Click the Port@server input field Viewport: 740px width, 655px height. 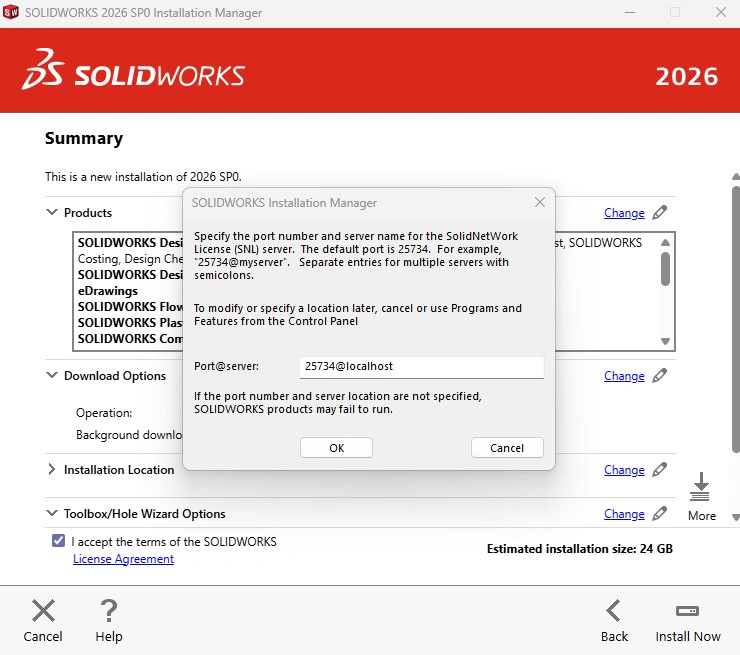pyautogui.click(x=421, y=367)
